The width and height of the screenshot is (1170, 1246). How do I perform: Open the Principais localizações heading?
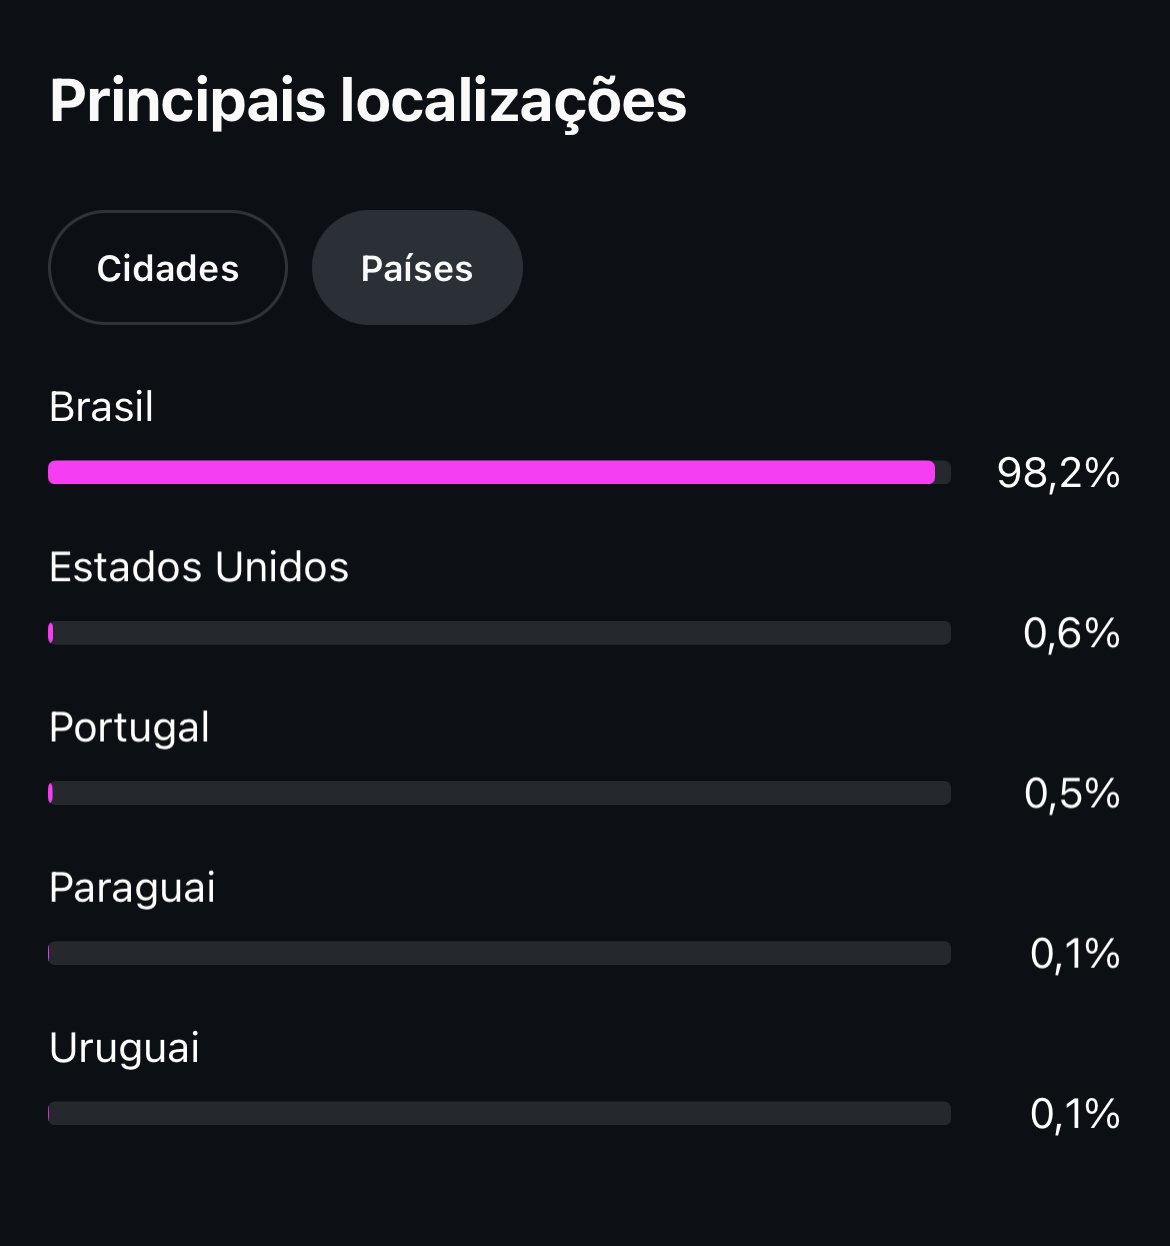[368, 103]
